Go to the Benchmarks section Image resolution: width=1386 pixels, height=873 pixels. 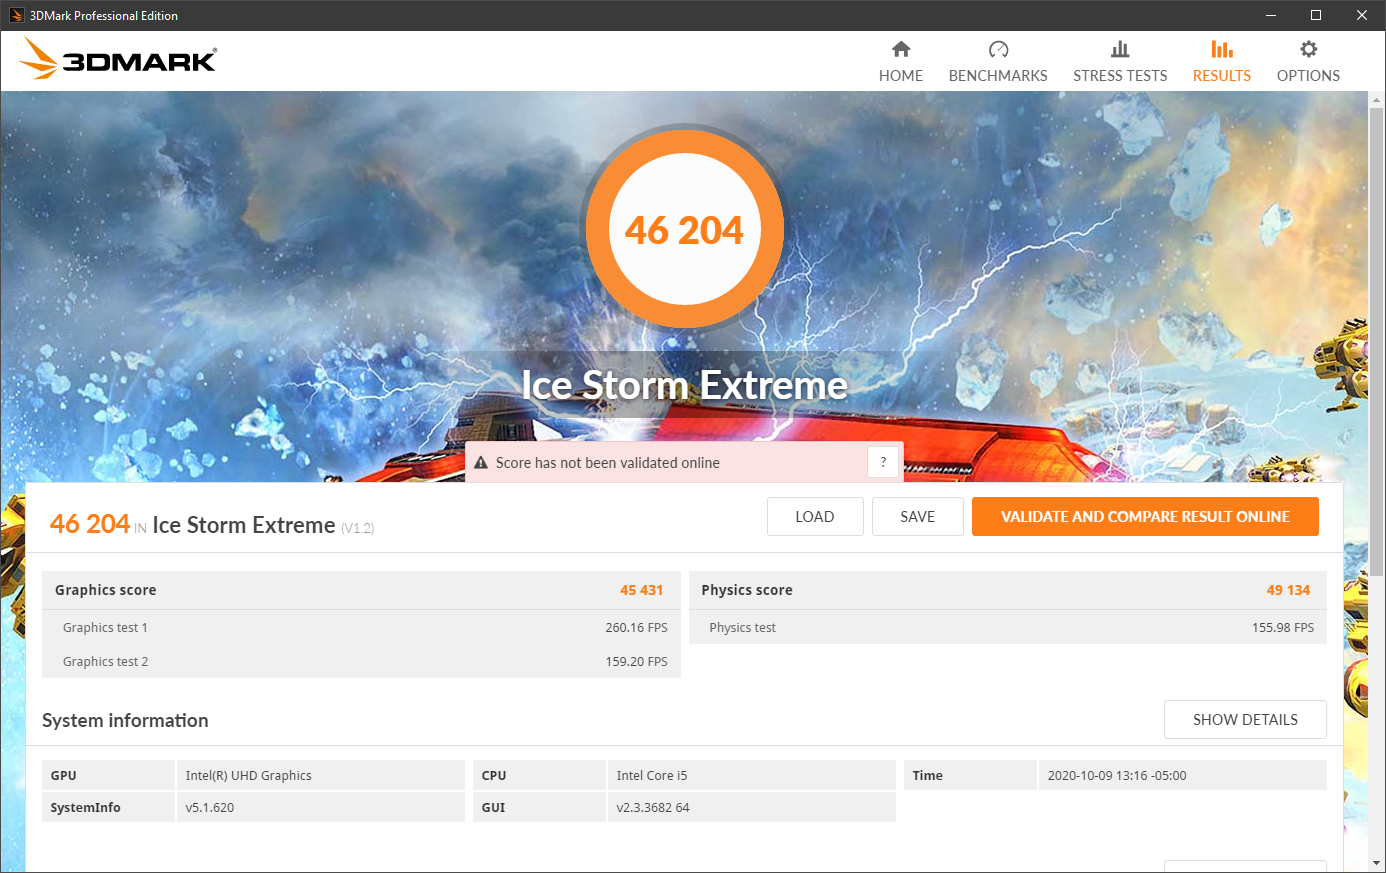click(x=998, y=62)
